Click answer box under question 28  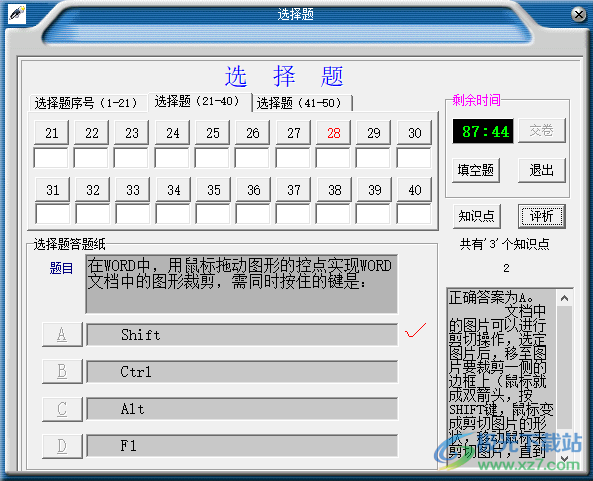pyautogui.click(x=333, y=158)
